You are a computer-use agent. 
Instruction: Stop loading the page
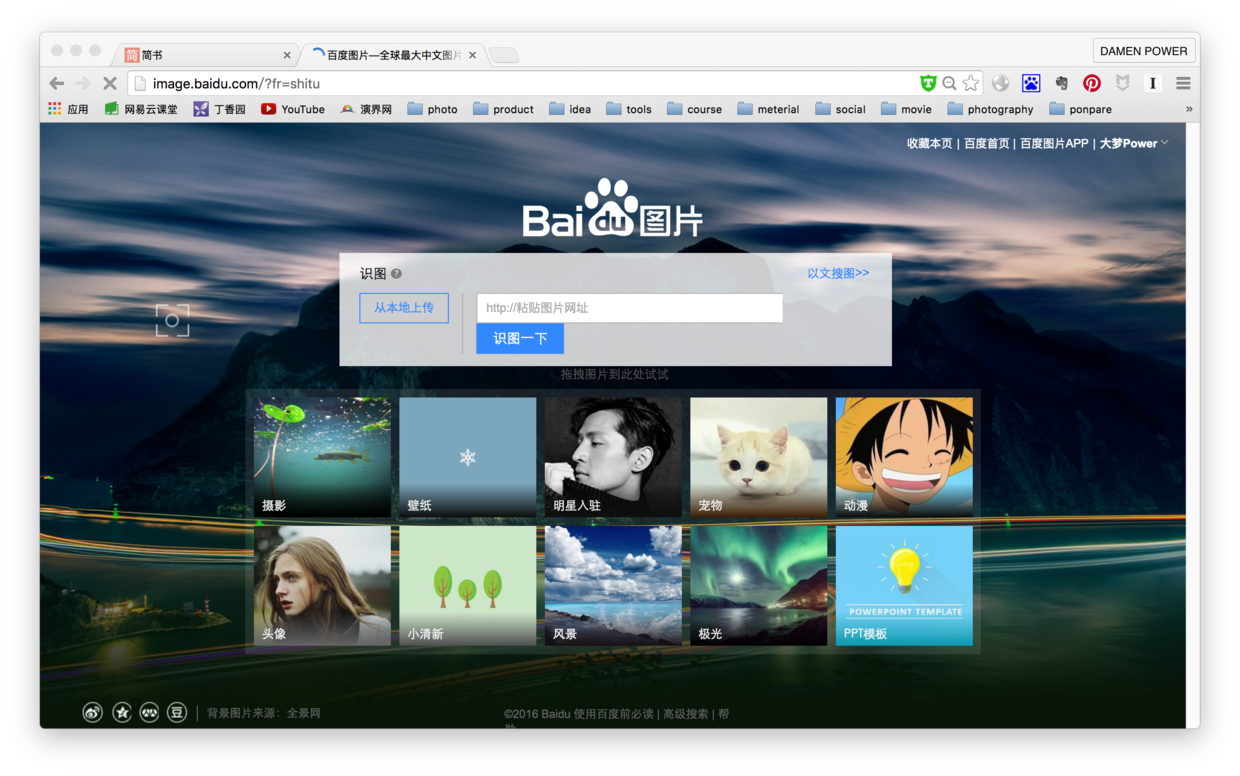[110, 84]
